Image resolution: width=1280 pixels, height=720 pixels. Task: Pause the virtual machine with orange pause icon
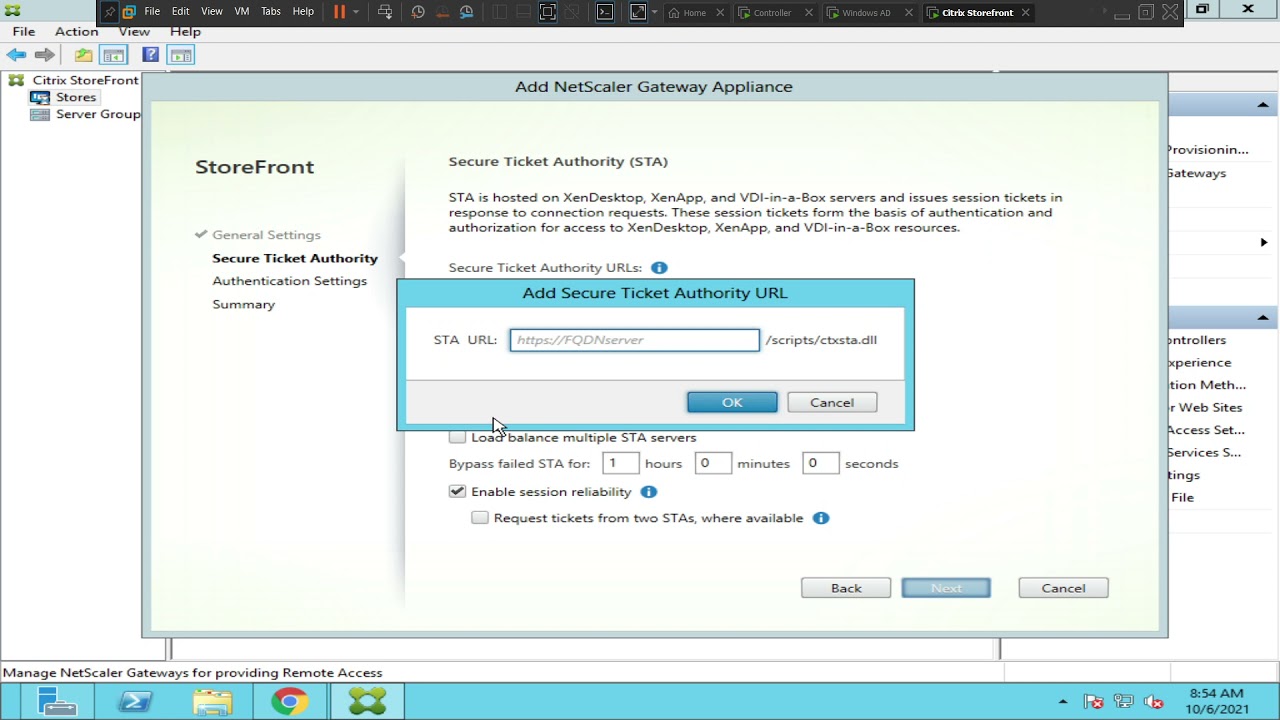coord(339,12)
